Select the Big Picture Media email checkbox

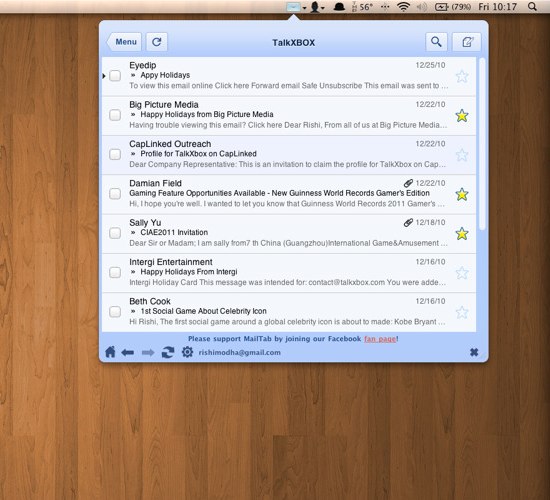click(x=115, y=115)
